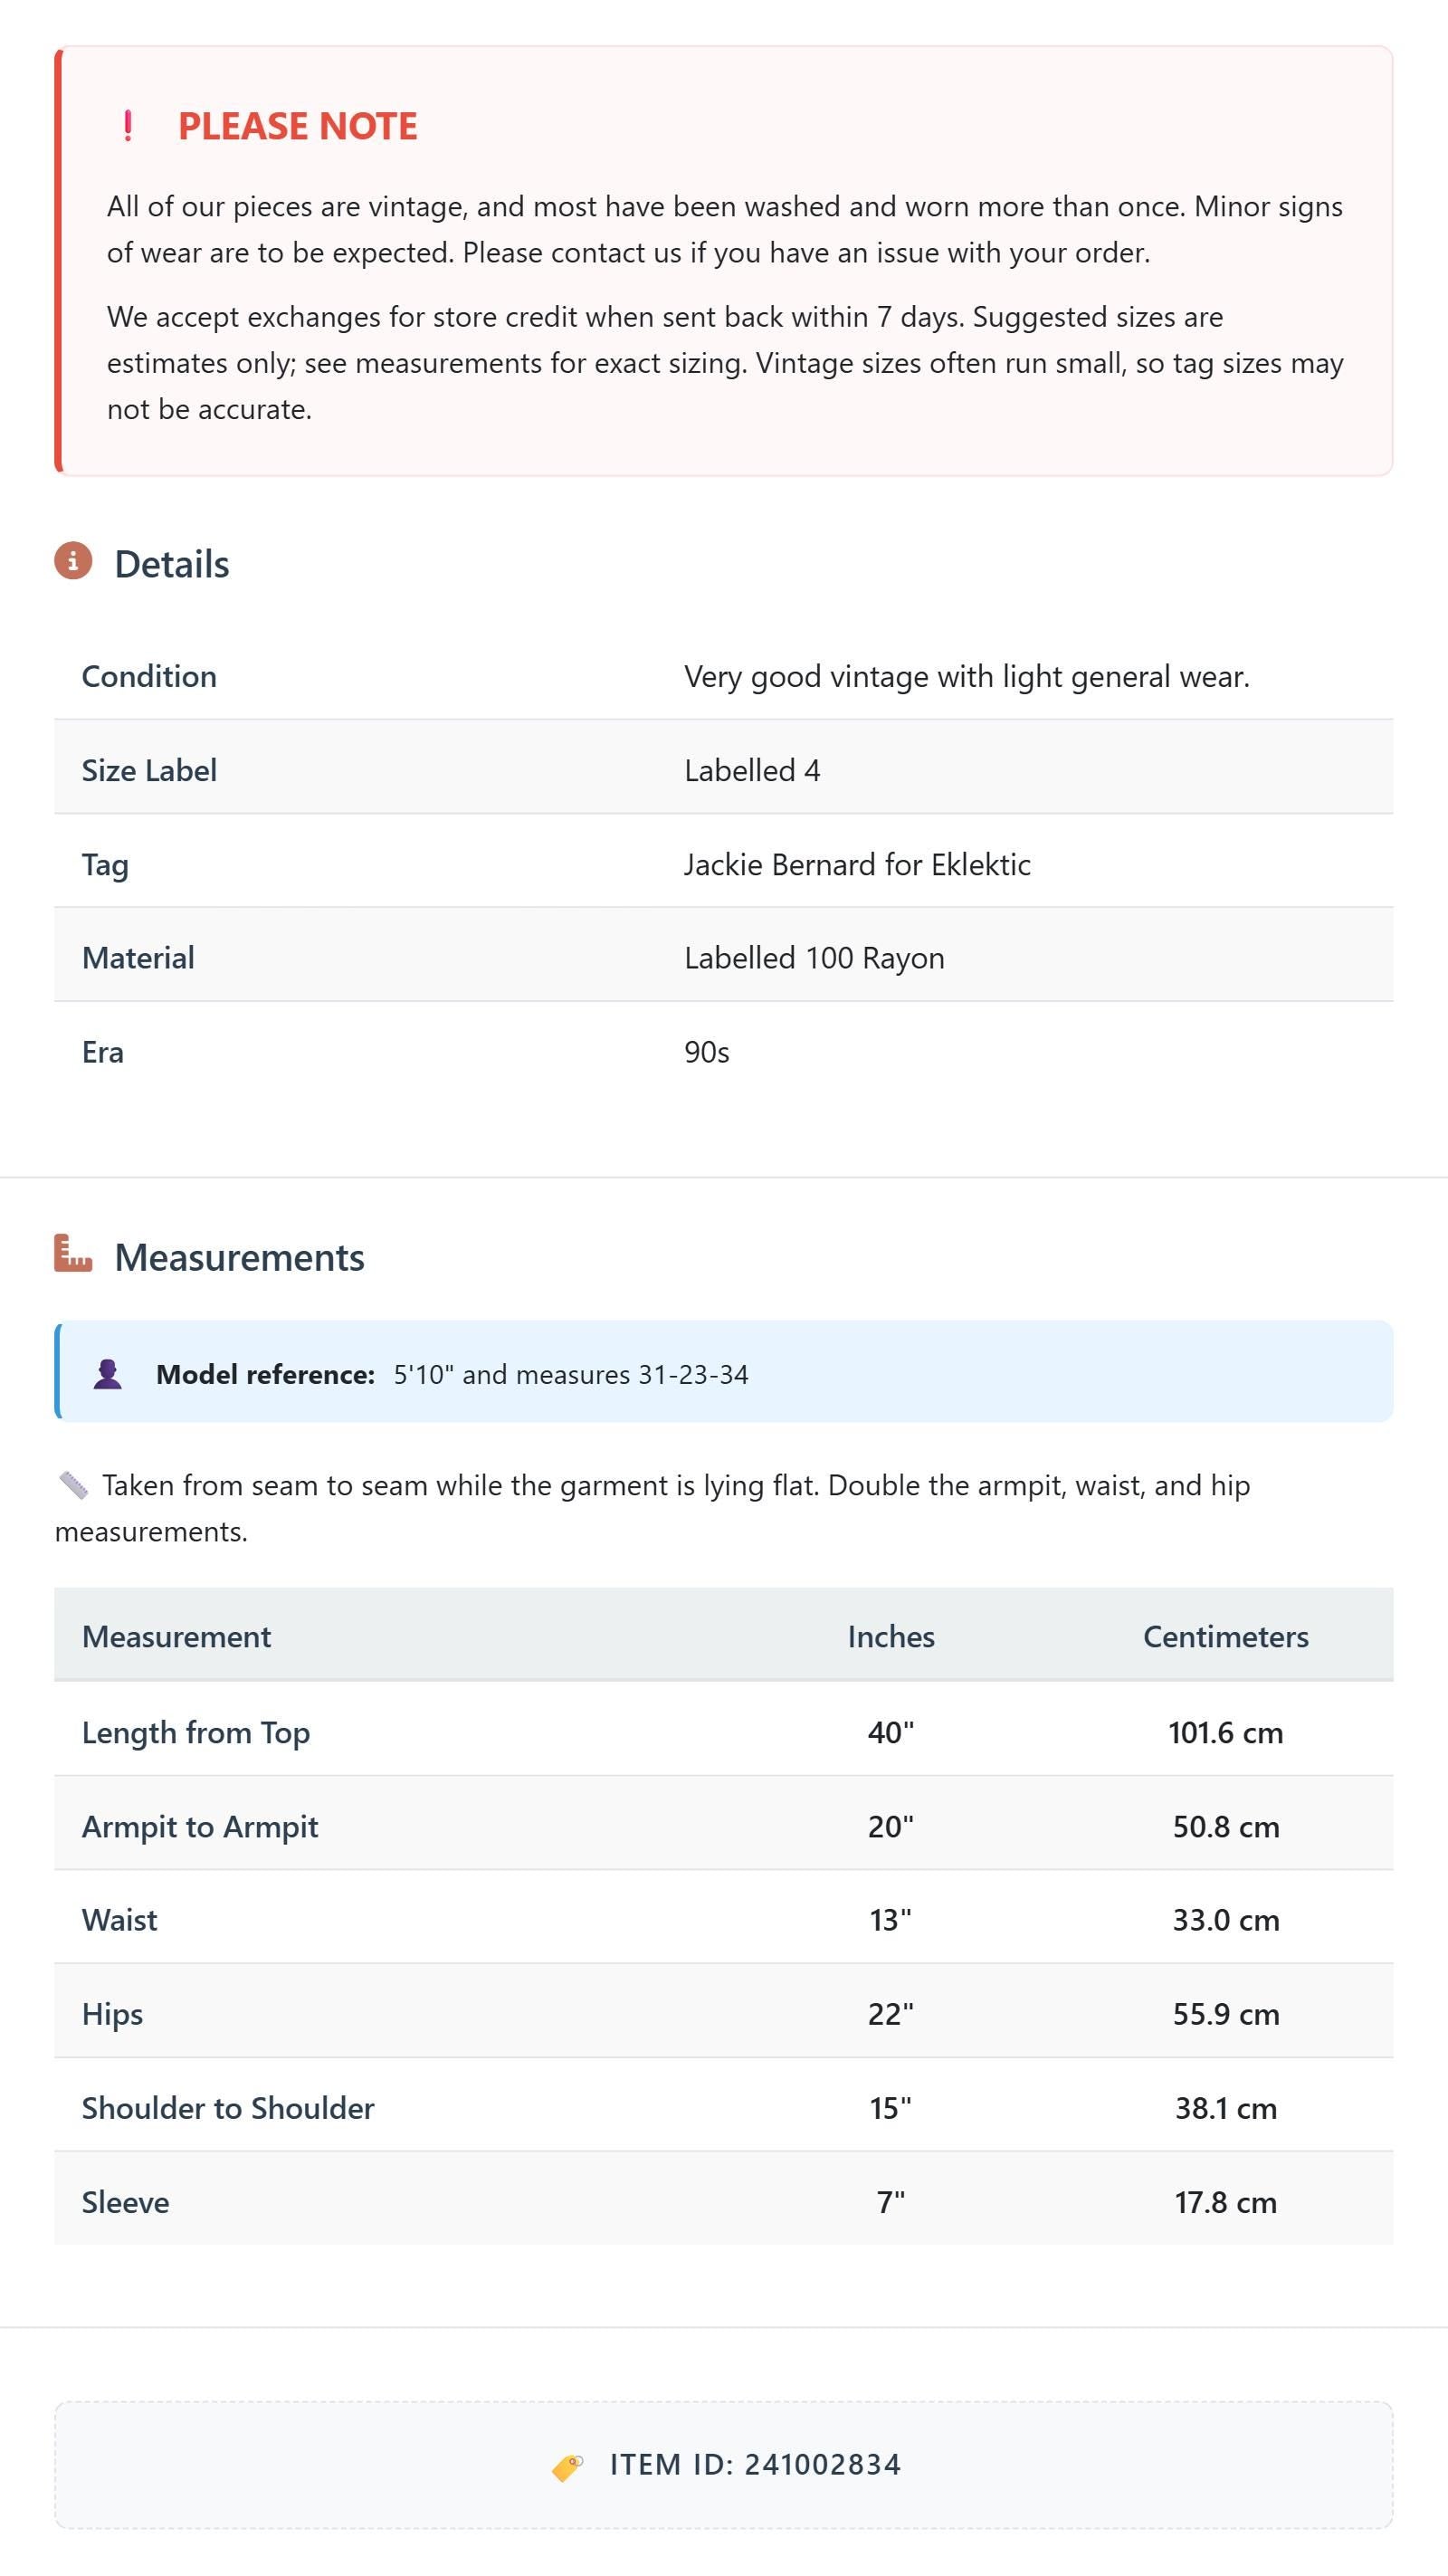Click the Details info circle icon
Screen dimensions: 1448x2576
coord(73,561)
